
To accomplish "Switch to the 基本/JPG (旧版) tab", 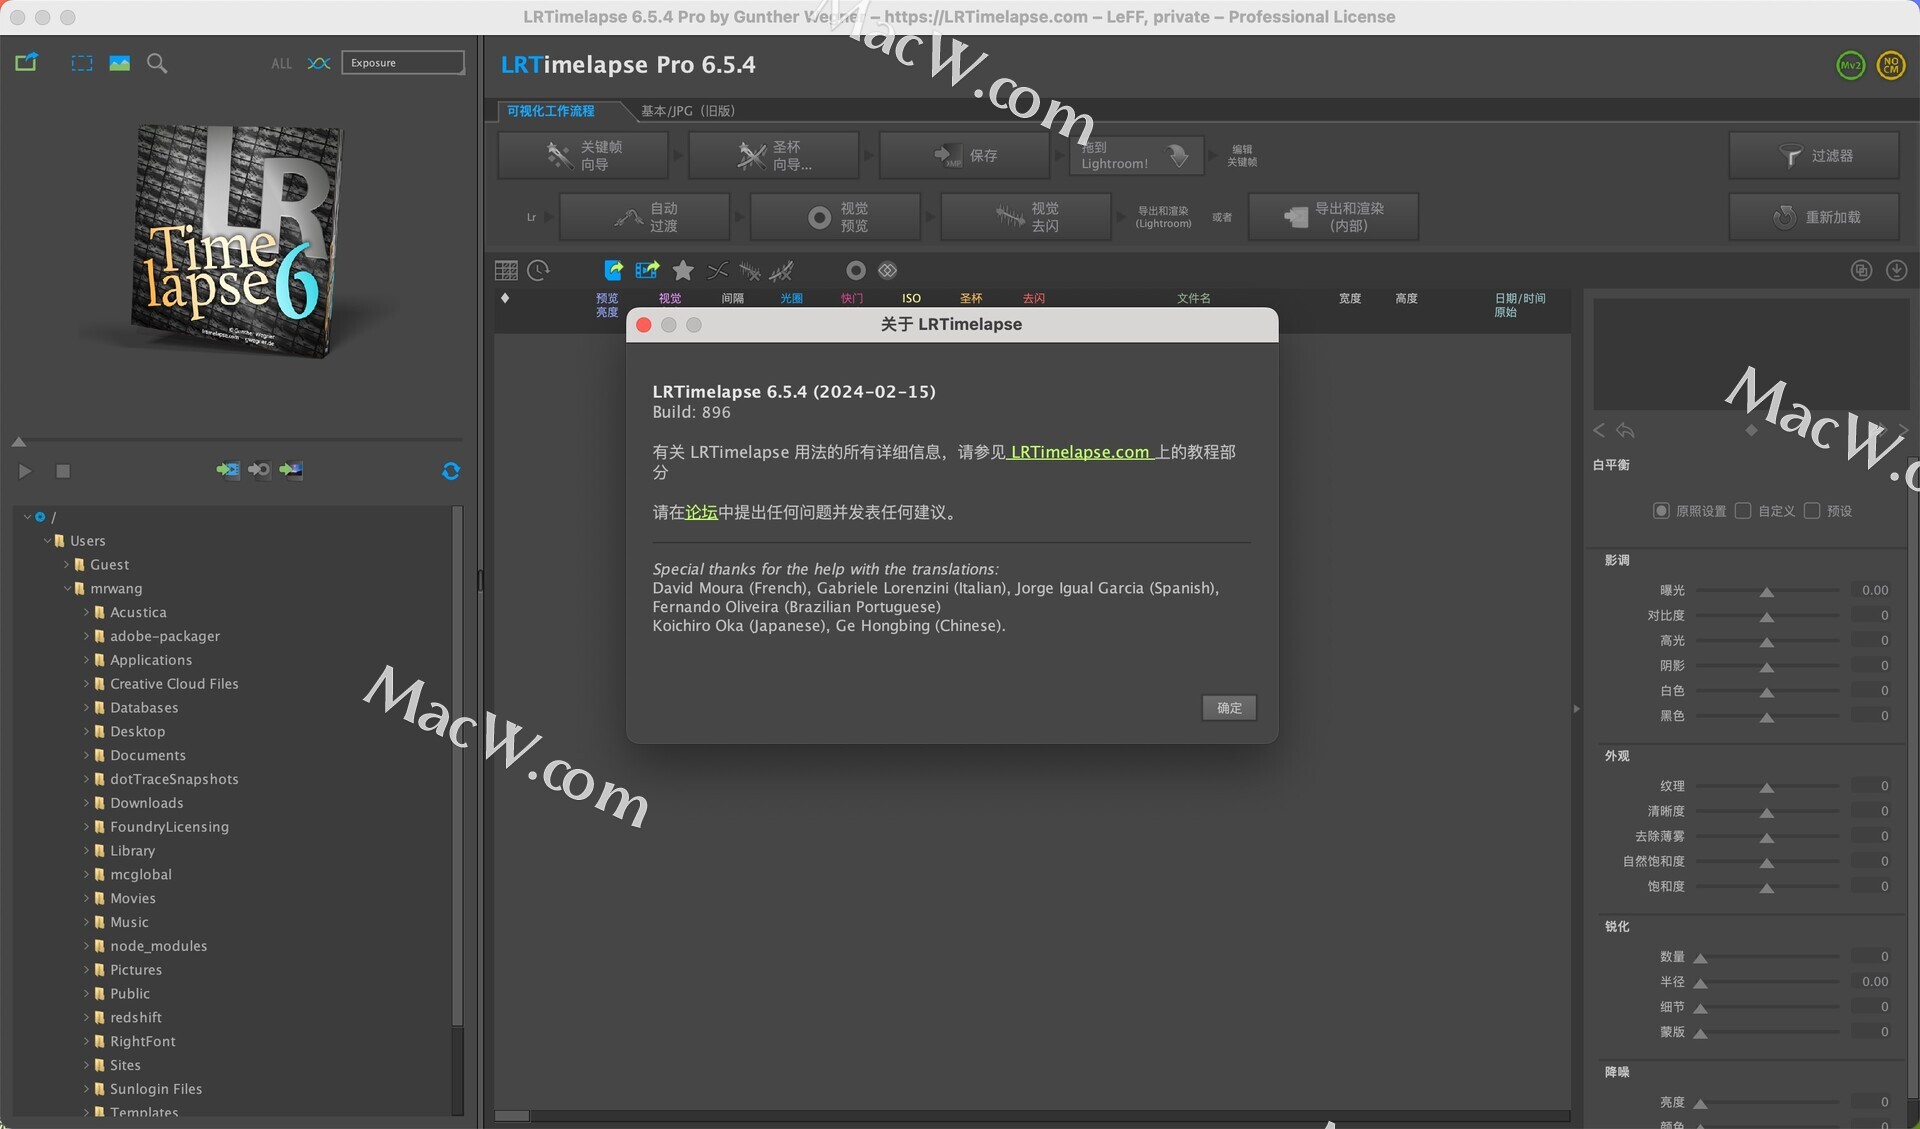I will click(x=688, y=111).
